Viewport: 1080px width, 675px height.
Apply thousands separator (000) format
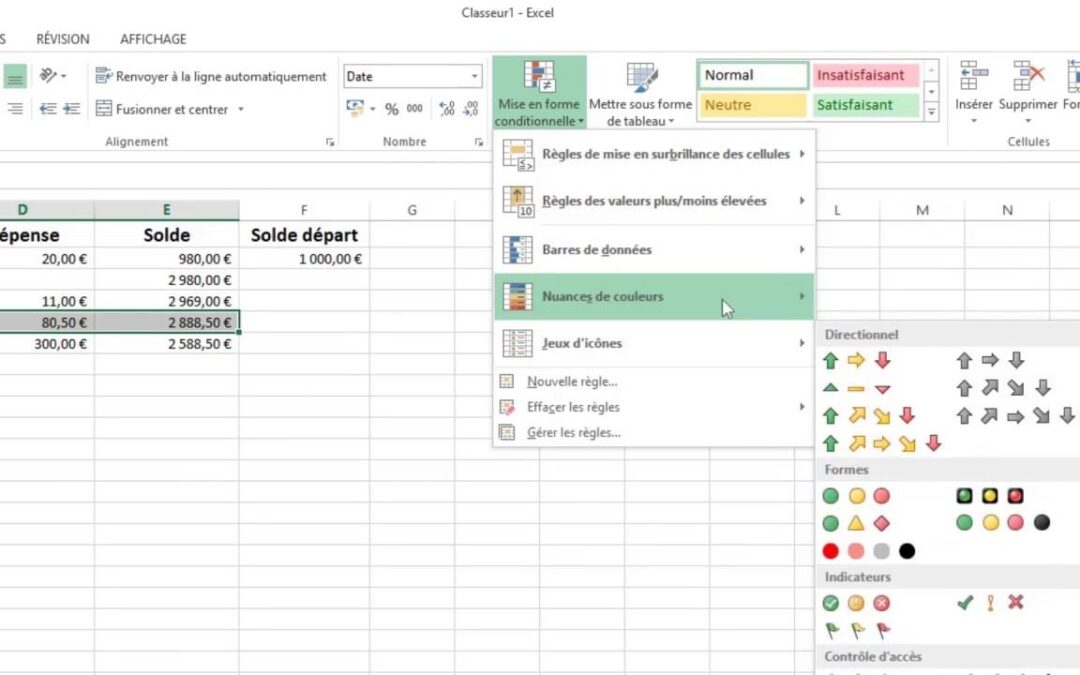tap(415, 109)
